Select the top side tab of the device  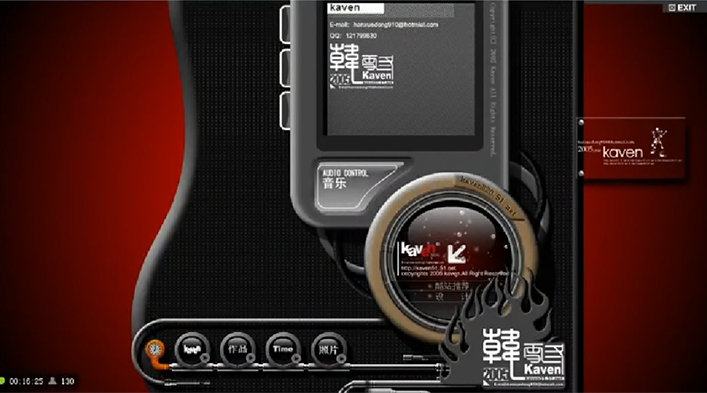tap(285, 24)
